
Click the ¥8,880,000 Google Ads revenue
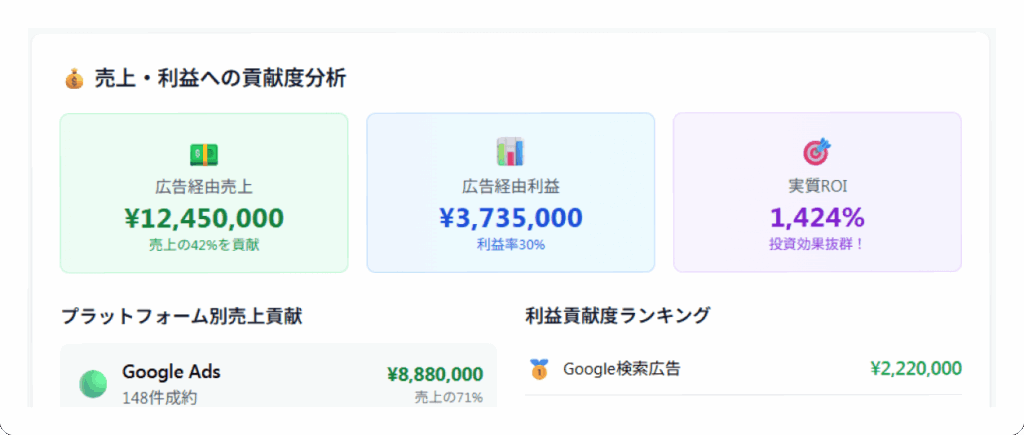[x=435, y=374]
